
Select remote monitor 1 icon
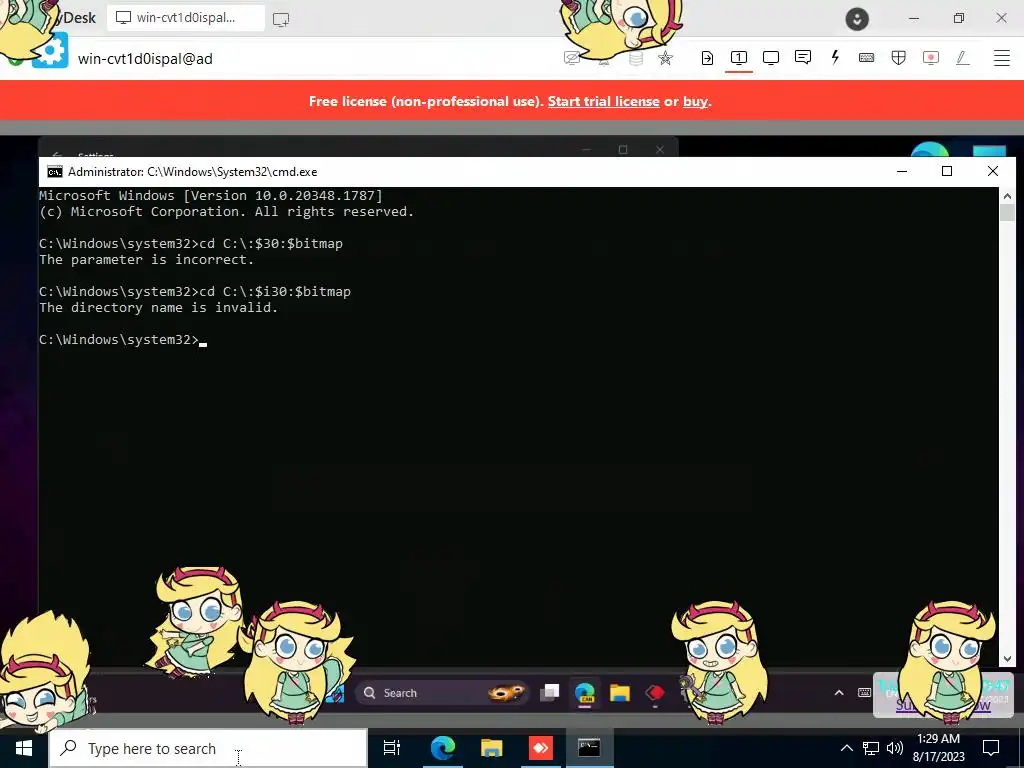[739, 58]
